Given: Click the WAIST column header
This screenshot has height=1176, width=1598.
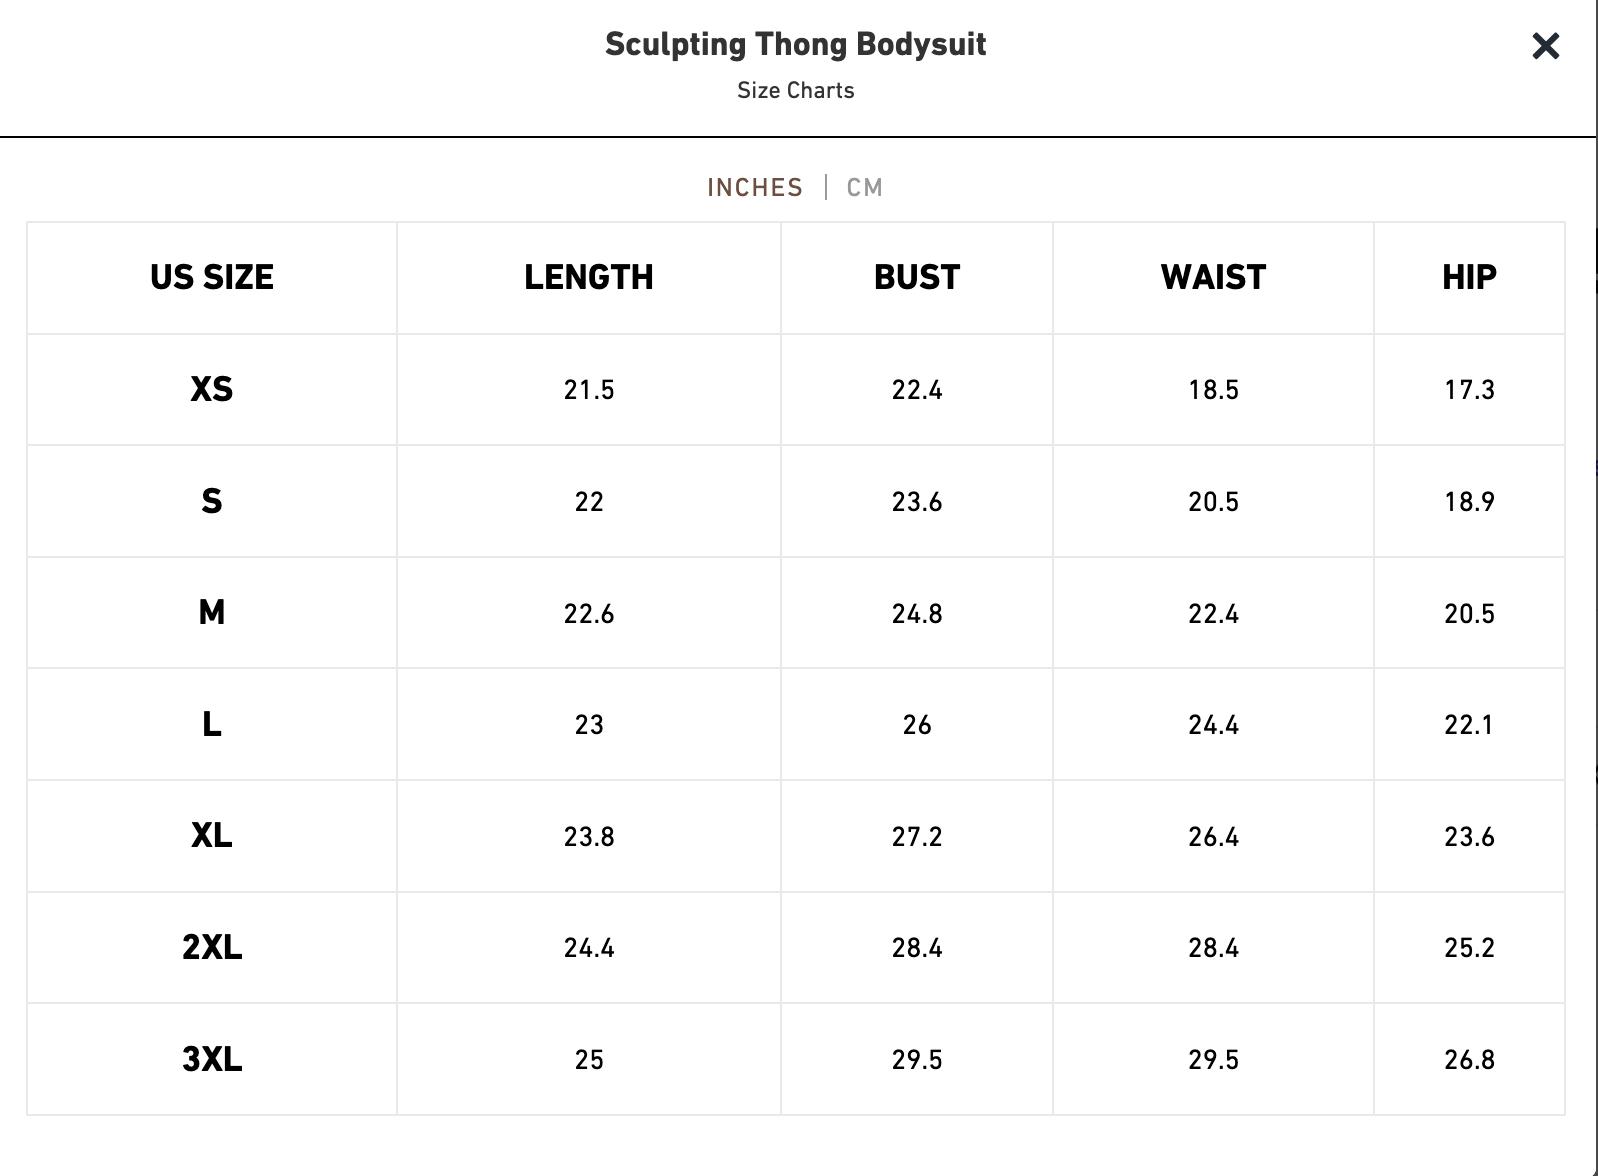Looking at the screenshot, I should click(1213, 278).
